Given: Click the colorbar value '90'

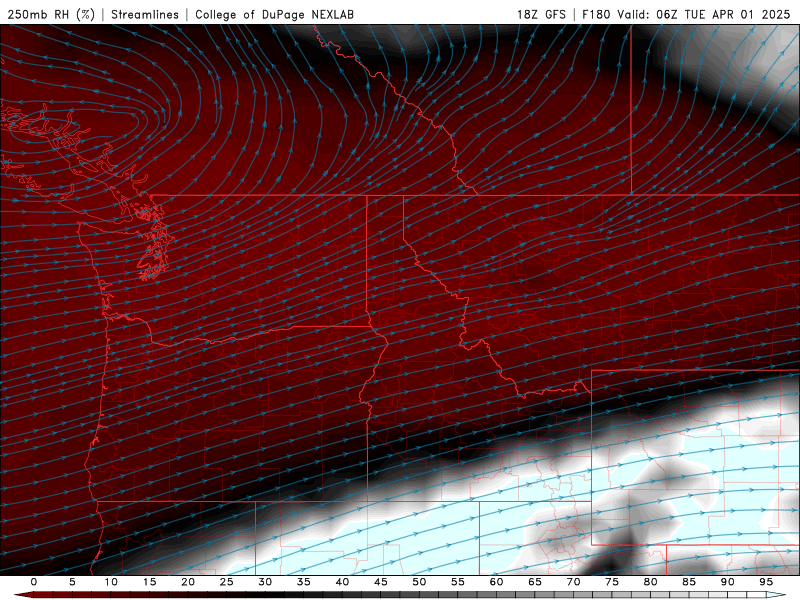Looking at the screenshot, I should (727, 582).
